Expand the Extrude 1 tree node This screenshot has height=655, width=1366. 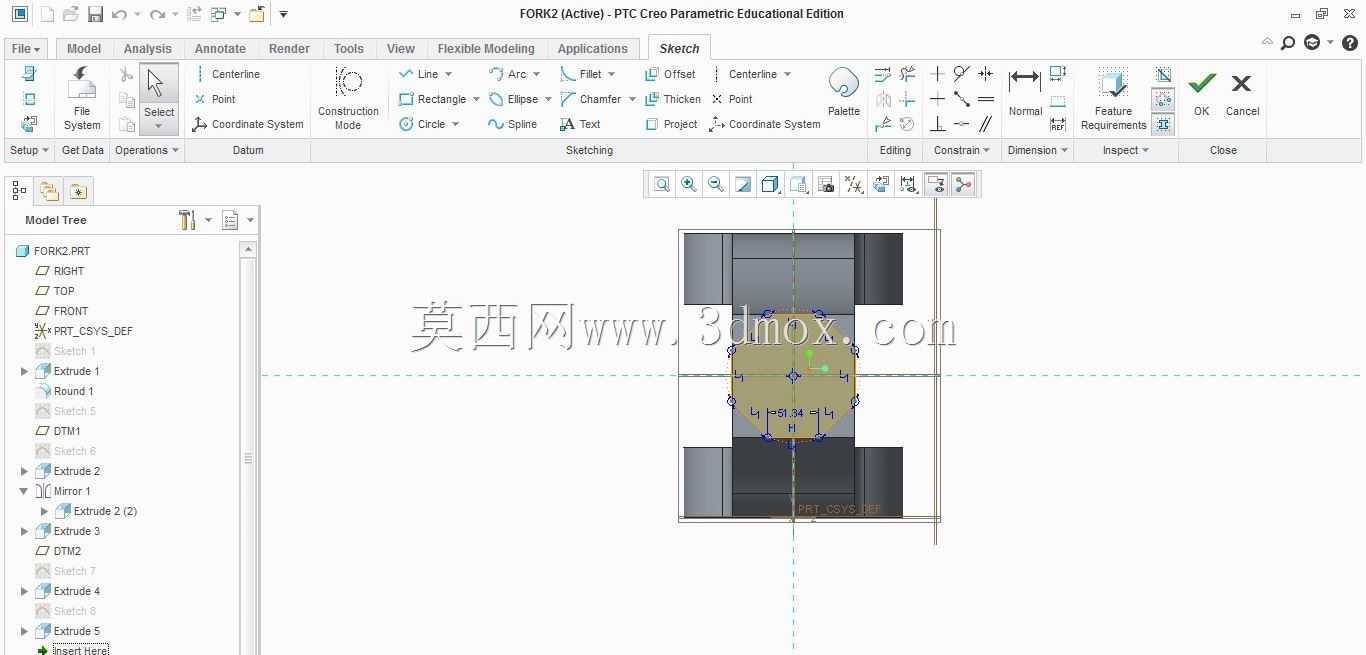pos(24,371)
